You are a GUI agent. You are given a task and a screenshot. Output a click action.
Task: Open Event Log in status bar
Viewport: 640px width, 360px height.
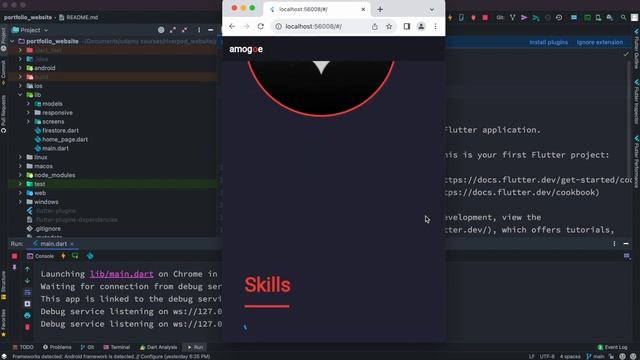(x=612, y=347)
